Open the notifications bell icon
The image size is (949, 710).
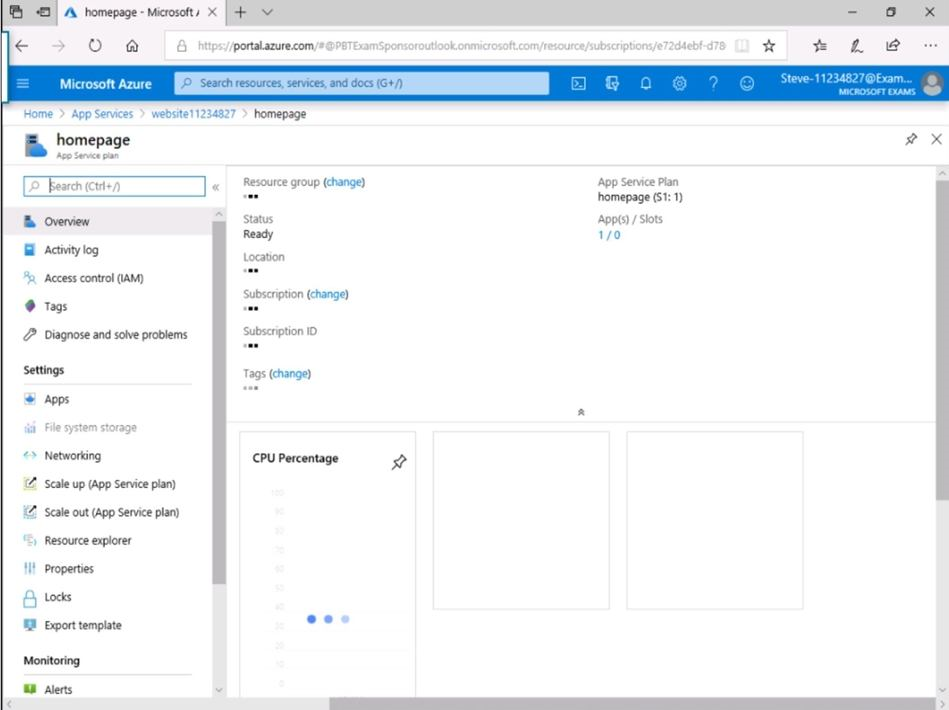pyautogui.click(x=646, y=84)
